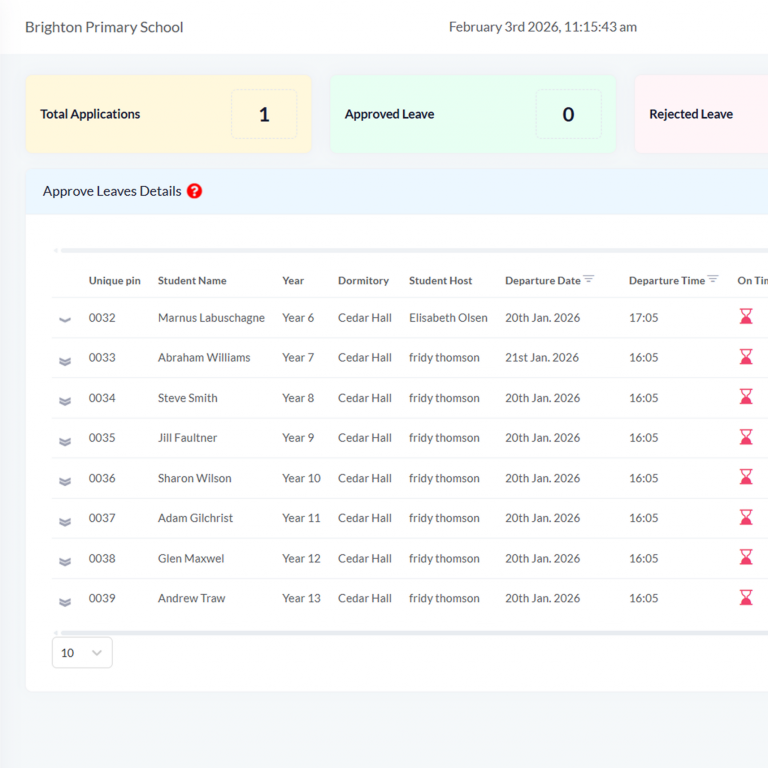Select the Rejected Leave summary card

coord(700,114)
